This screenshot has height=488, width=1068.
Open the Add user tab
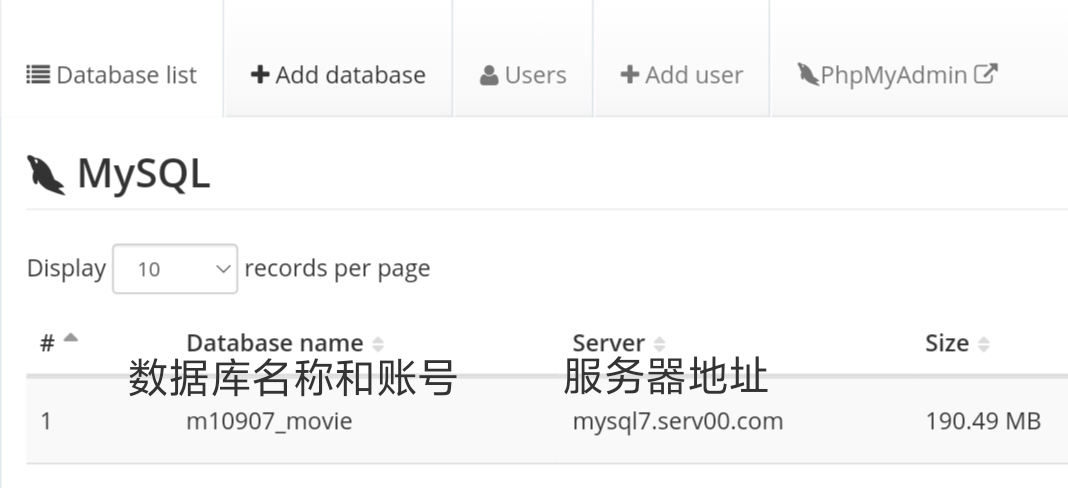point(682,75)
